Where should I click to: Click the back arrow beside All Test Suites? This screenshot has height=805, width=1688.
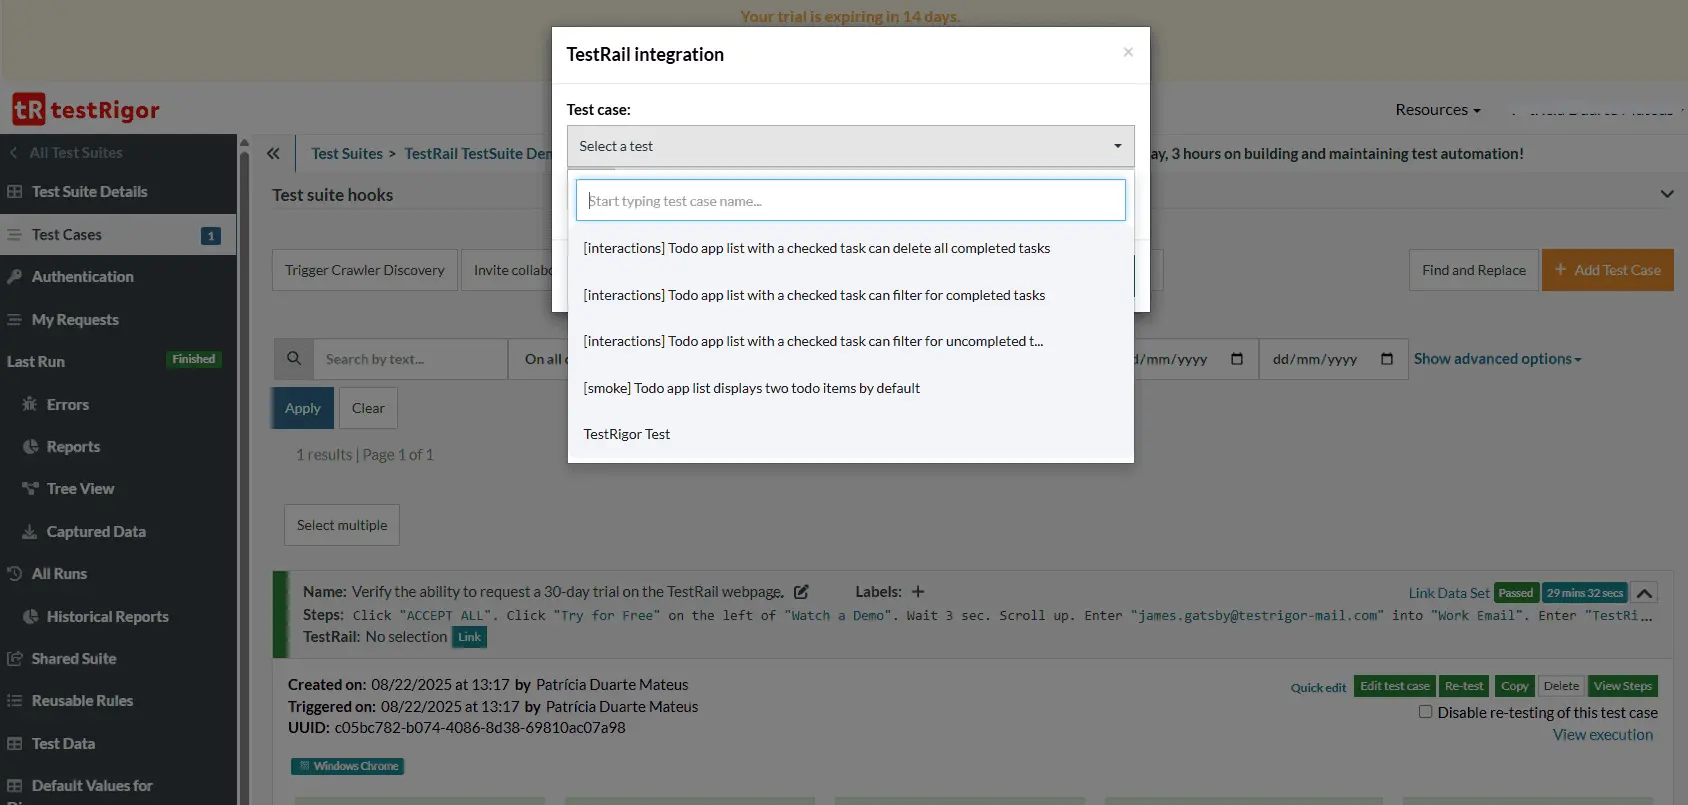click(14, 153)
